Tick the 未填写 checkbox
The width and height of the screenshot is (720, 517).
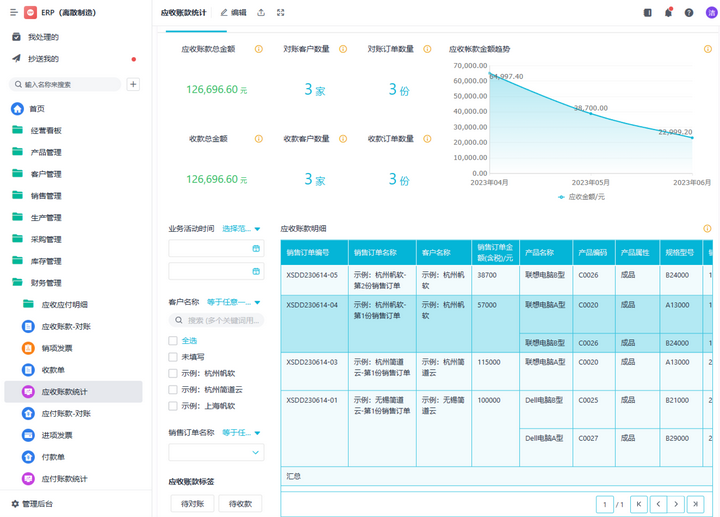click(173, 357)
